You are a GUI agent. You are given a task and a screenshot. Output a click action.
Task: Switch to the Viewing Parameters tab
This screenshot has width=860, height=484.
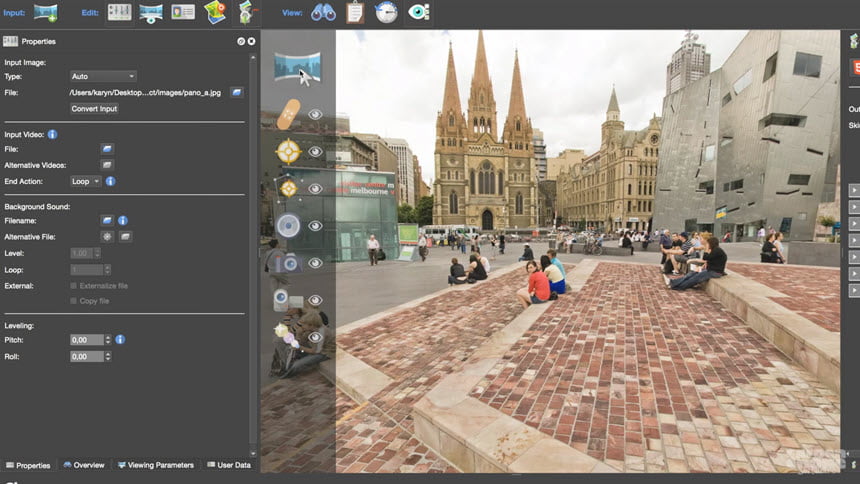tap(156, 465)
